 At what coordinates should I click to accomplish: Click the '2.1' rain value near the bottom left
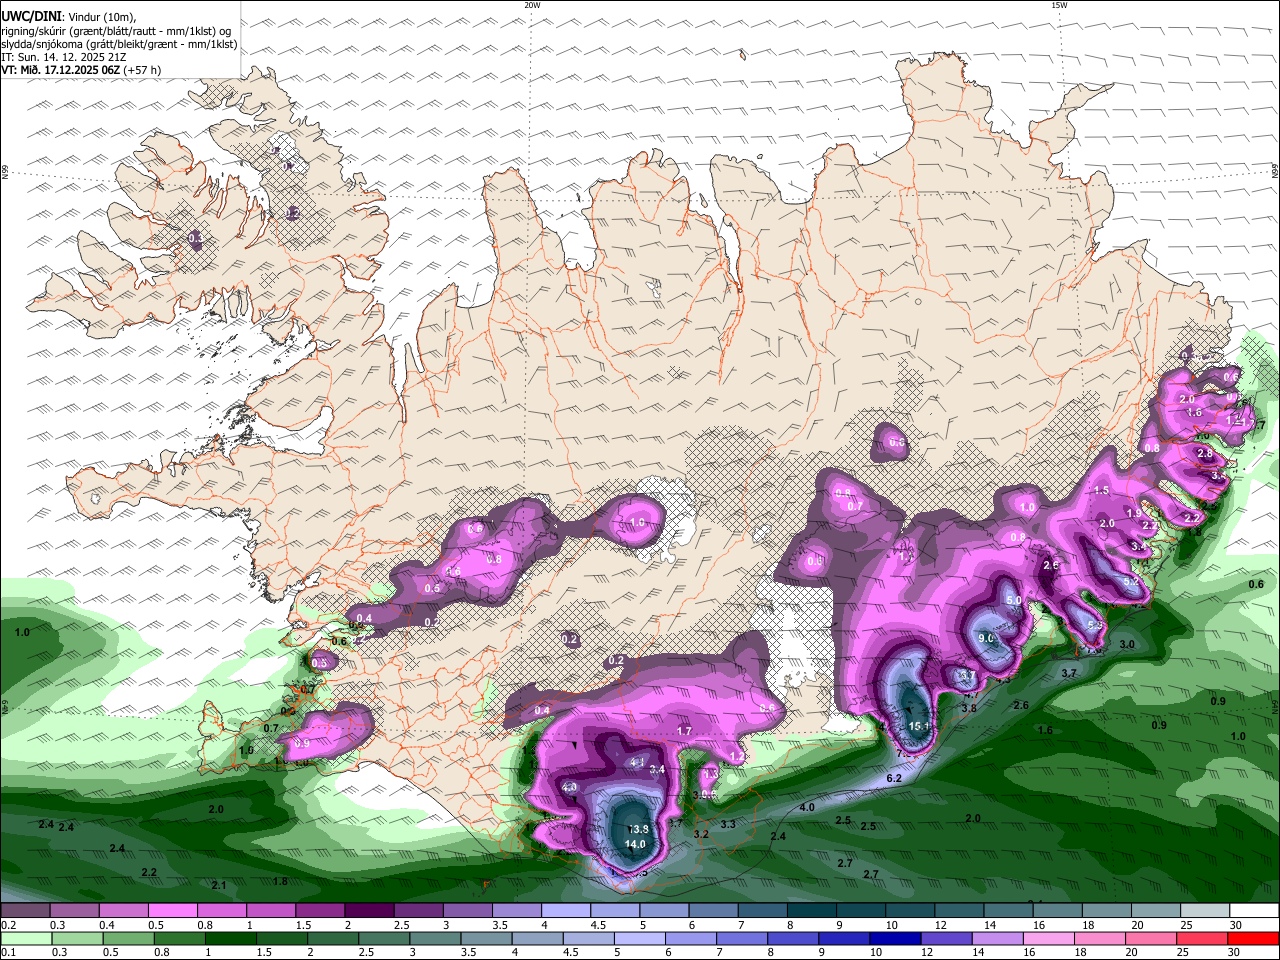(x=219, y=886)
